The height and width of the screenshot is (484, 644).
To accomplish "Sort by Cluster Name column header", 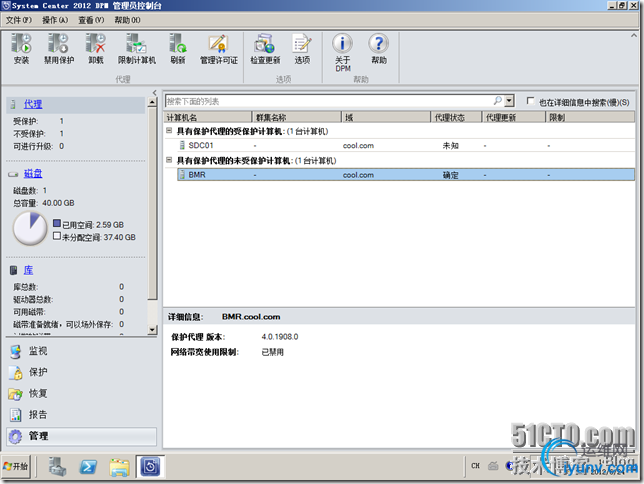I will pyautogui.click(x=297, y=118).
